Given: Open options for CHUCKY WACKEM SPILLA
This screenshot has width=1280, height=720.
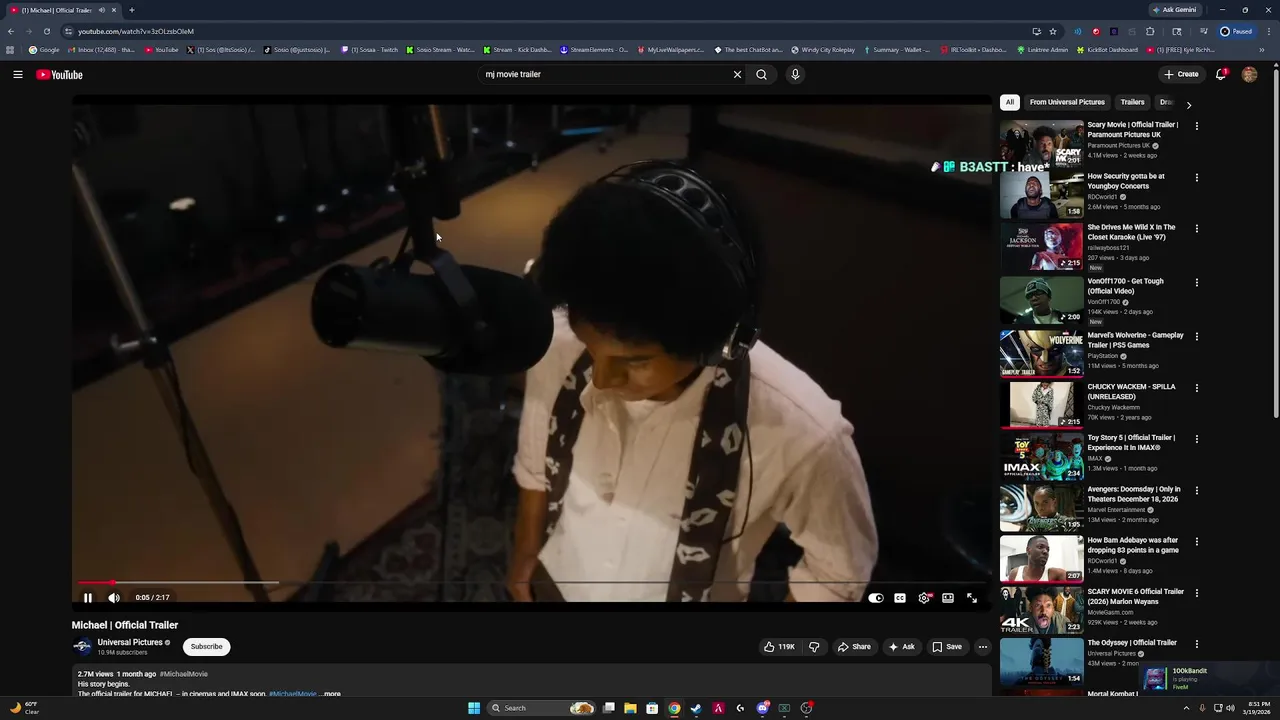Looking at the screenshot, I should [1197, 388].
